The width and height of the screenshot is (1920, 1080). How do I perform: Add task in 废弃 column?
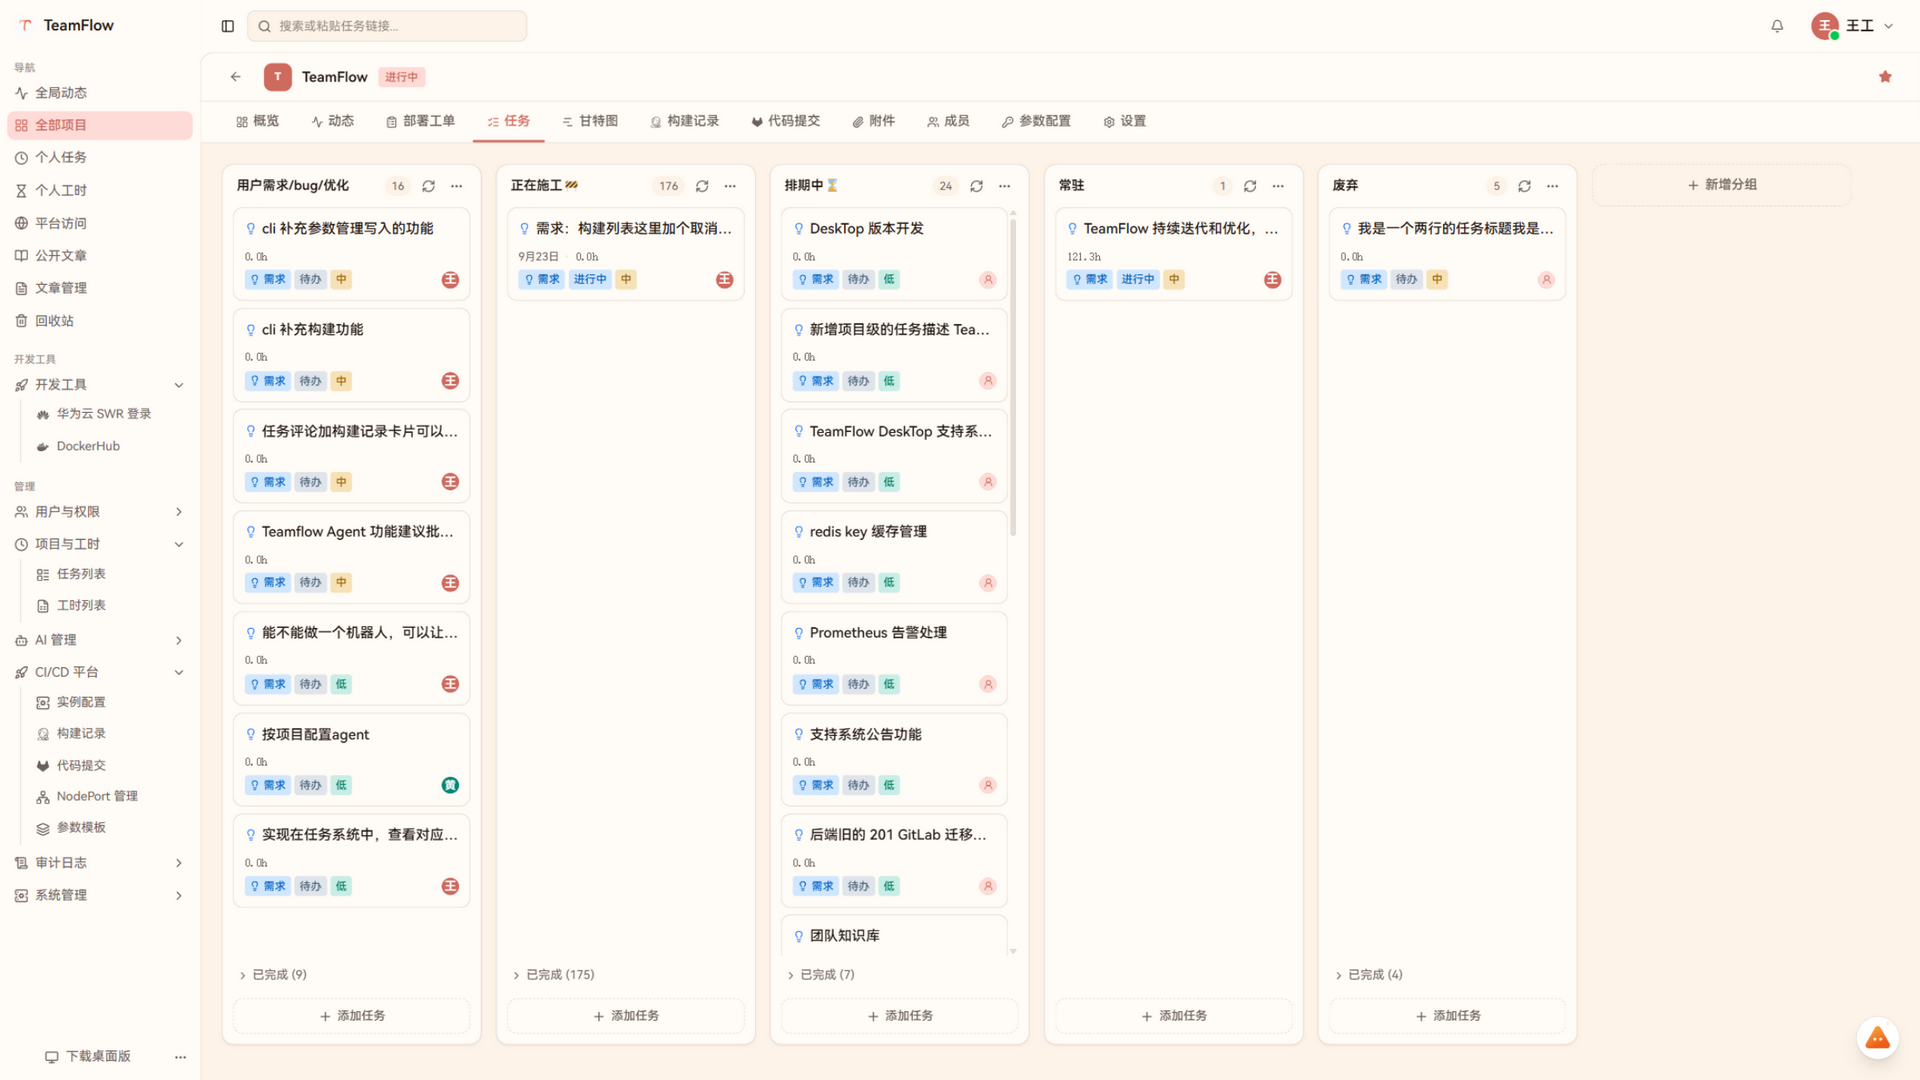coord(1448,1016)
